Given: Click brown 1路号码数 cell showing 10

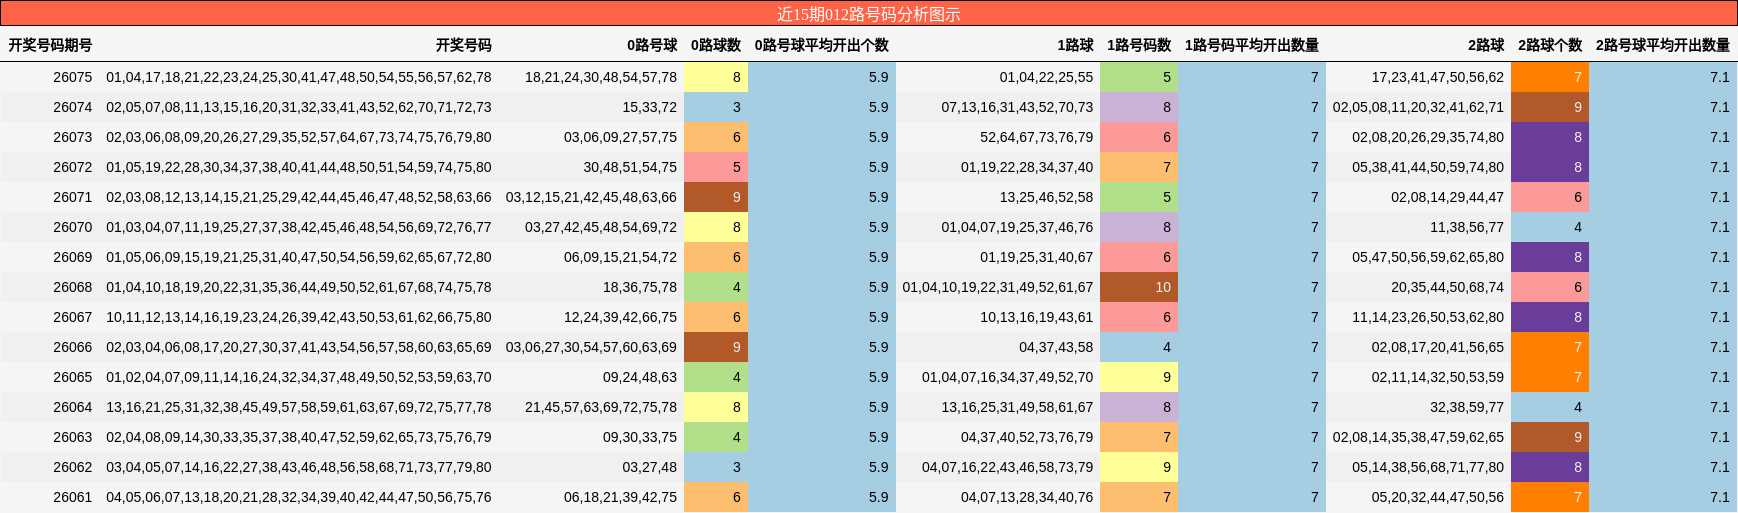Looking at the screenshot, I should [x=1139, y=287].
